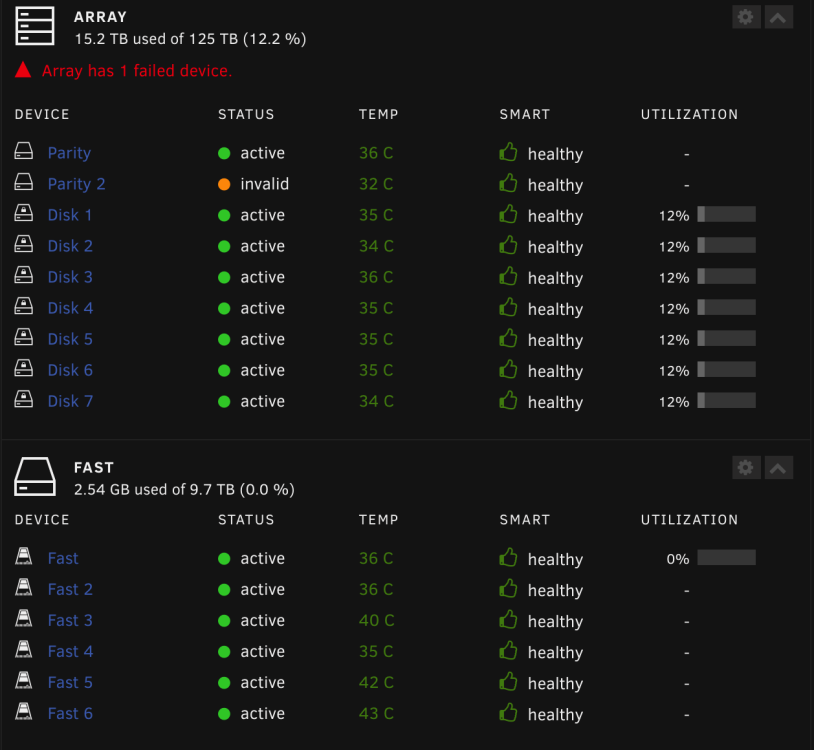The width and height of the screenshot is (814, 750).
Task: Open the Disk 2 device link
Action: pyautogui.click(x=70, y=246)
